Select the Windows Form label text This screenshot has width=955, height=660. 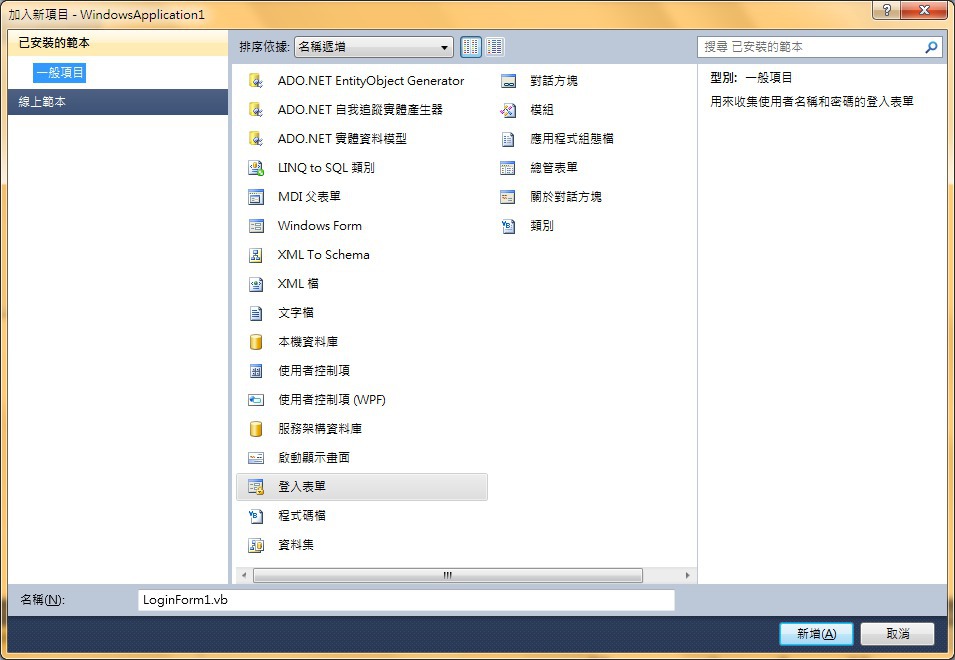click(x=320, y=226)
